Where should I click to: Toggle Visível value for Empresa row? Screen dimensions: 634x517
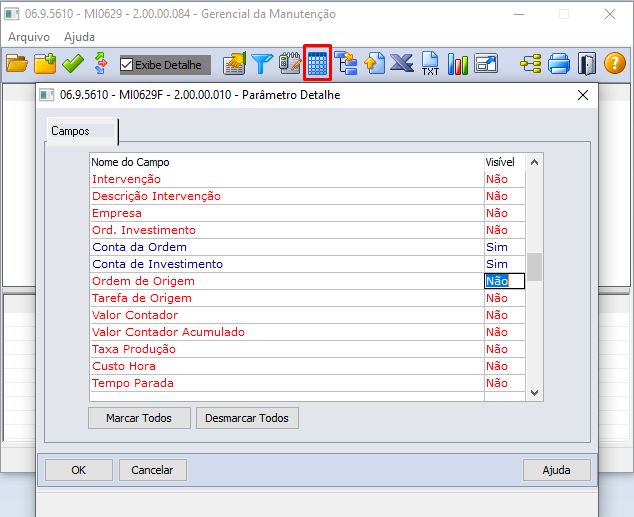tap(504, 213)
